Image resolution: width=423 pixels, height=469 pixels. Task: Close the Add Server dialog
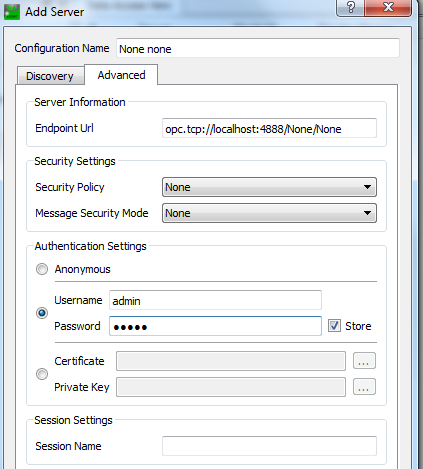pyautogui.click(x=388, y=7)
